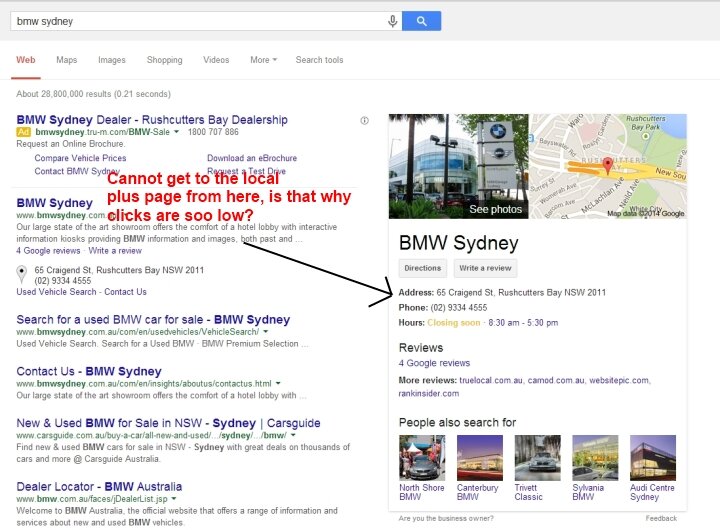Expand the More dropdown menu
Viewport: 720px width, 530px height.
[264, 60]
